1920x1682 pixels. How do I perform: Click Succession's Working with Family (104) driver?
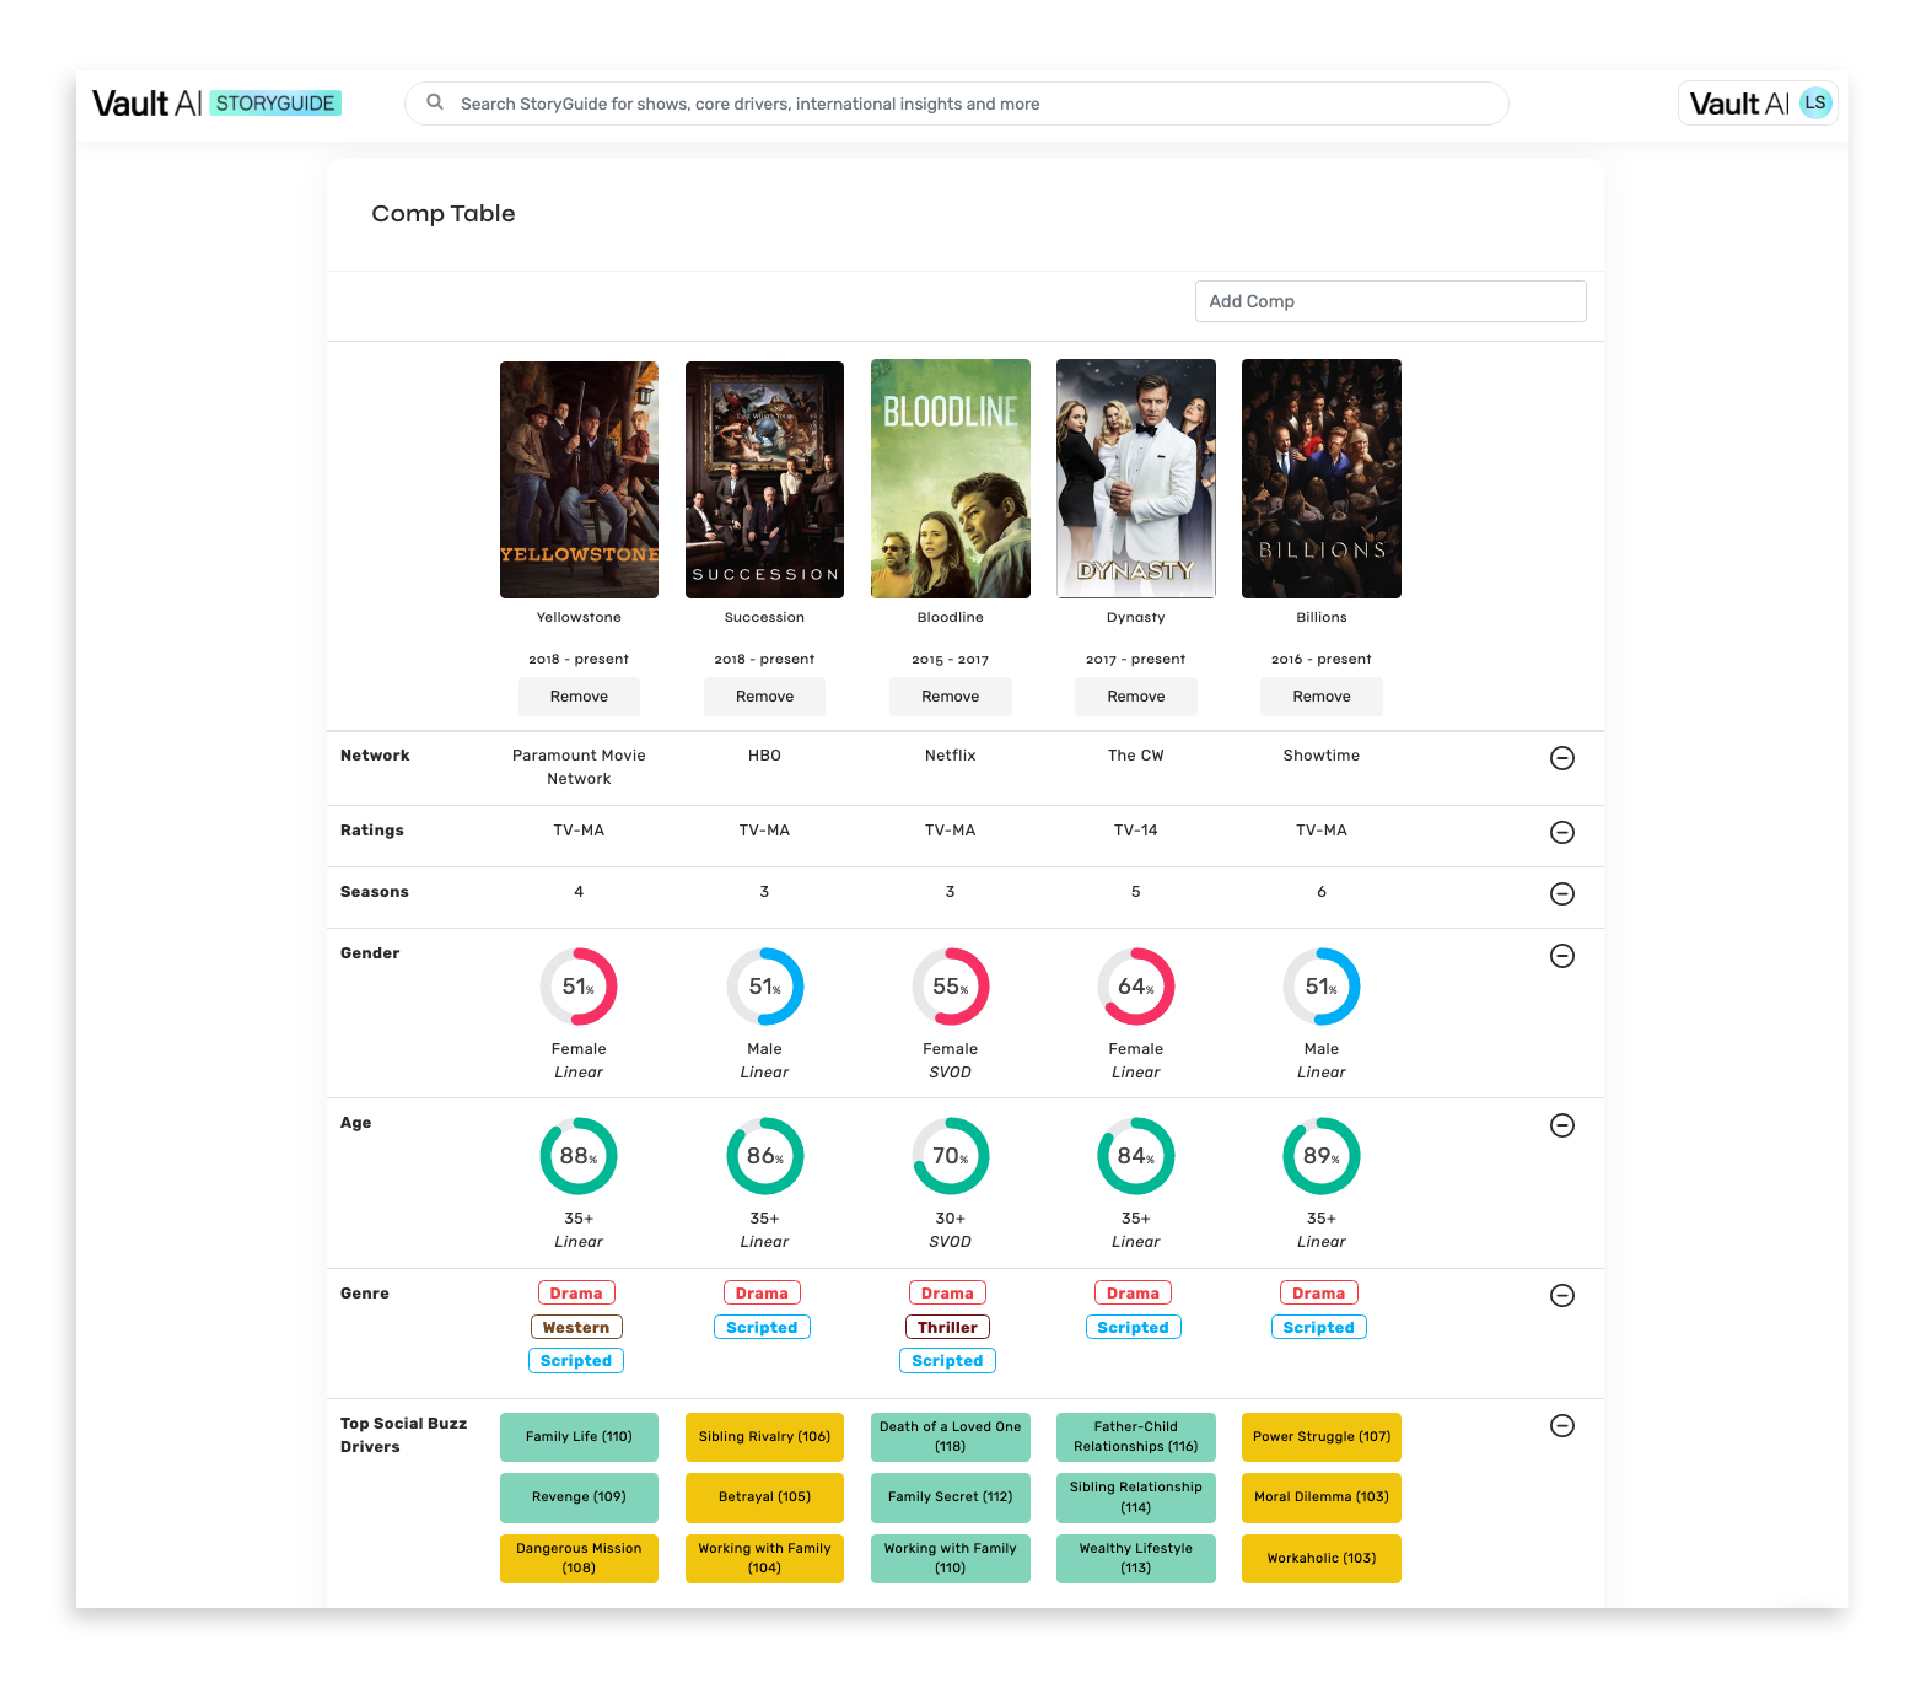tap(765, 1558)
